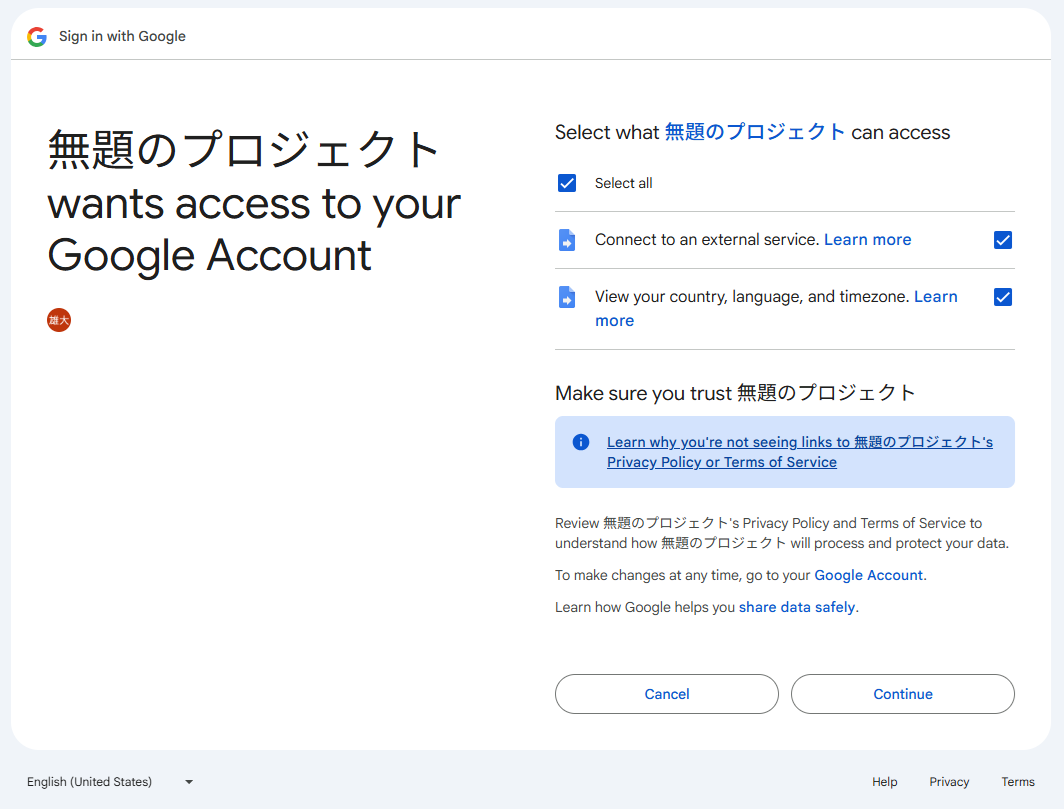This screenshot has height=809, width=1064.
Task: Open Privacy in the footer
Action: [949, 782]
